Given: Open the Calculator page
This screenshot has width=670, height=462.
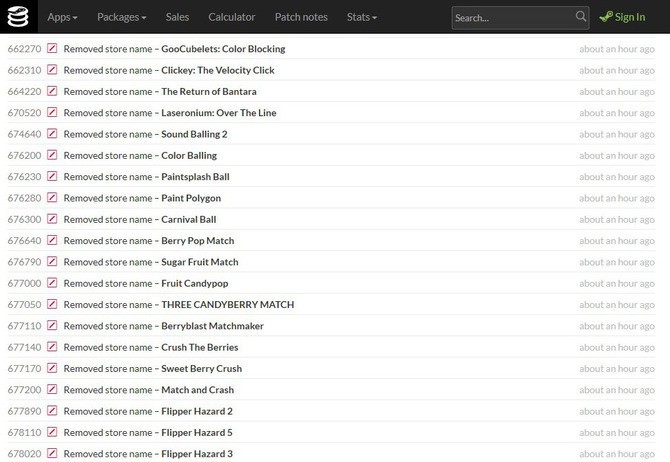Looking at the screenshot, I should tap(232, 17).
